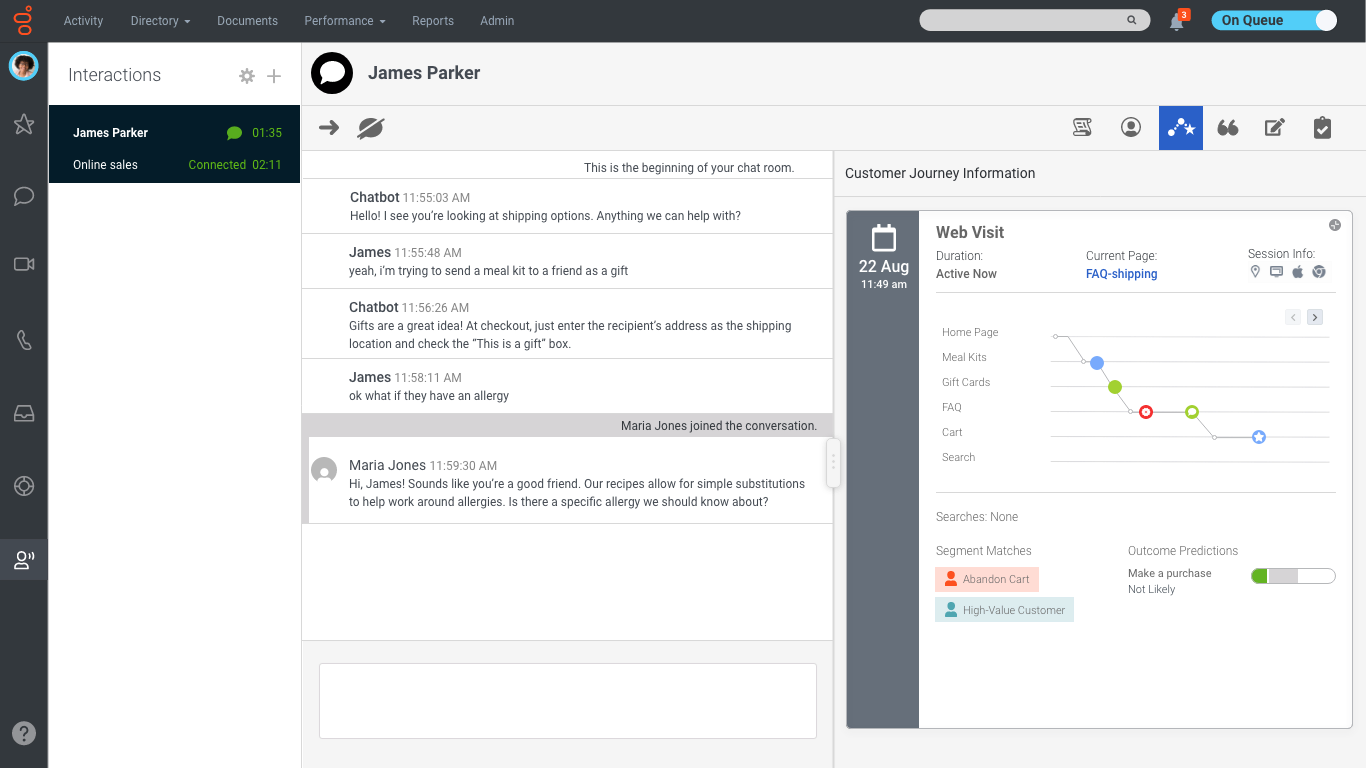The image size is (1366, 768).
Task: Select the Customer Journey icon
Action: click(1180, 127)
